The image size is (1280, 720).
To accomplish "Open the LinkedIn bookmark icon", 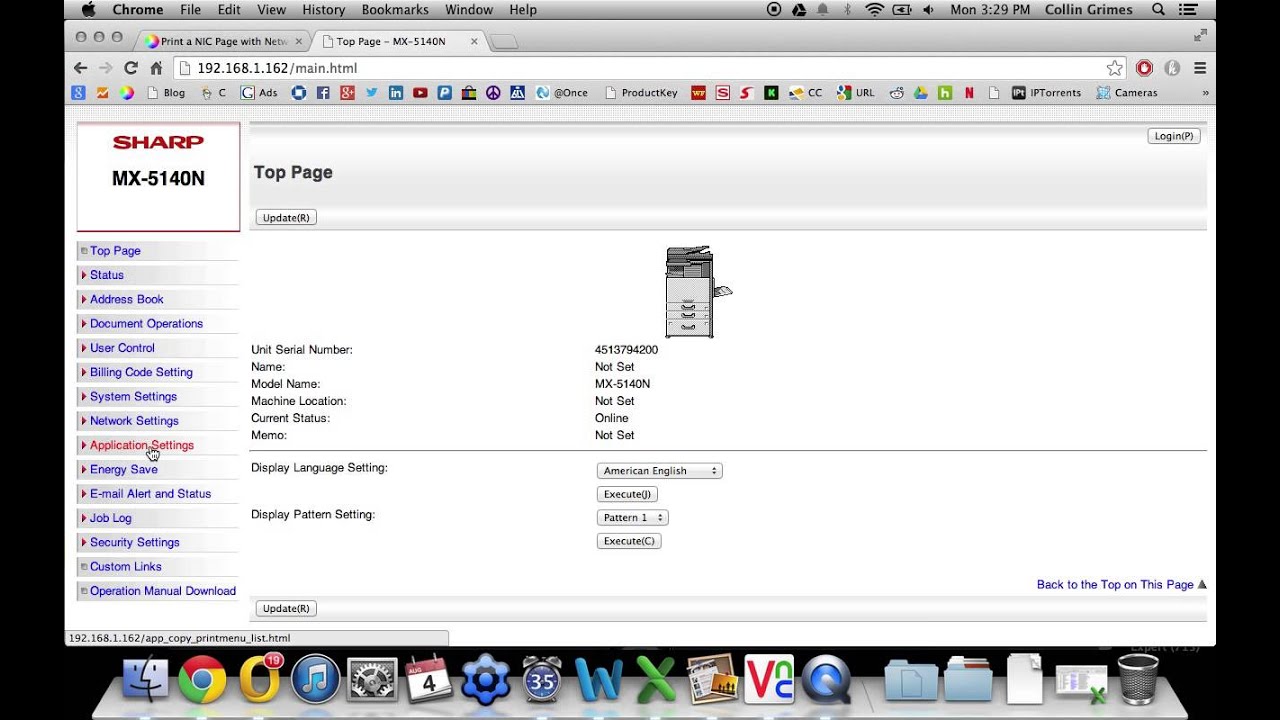I will (x=396, y=92).
